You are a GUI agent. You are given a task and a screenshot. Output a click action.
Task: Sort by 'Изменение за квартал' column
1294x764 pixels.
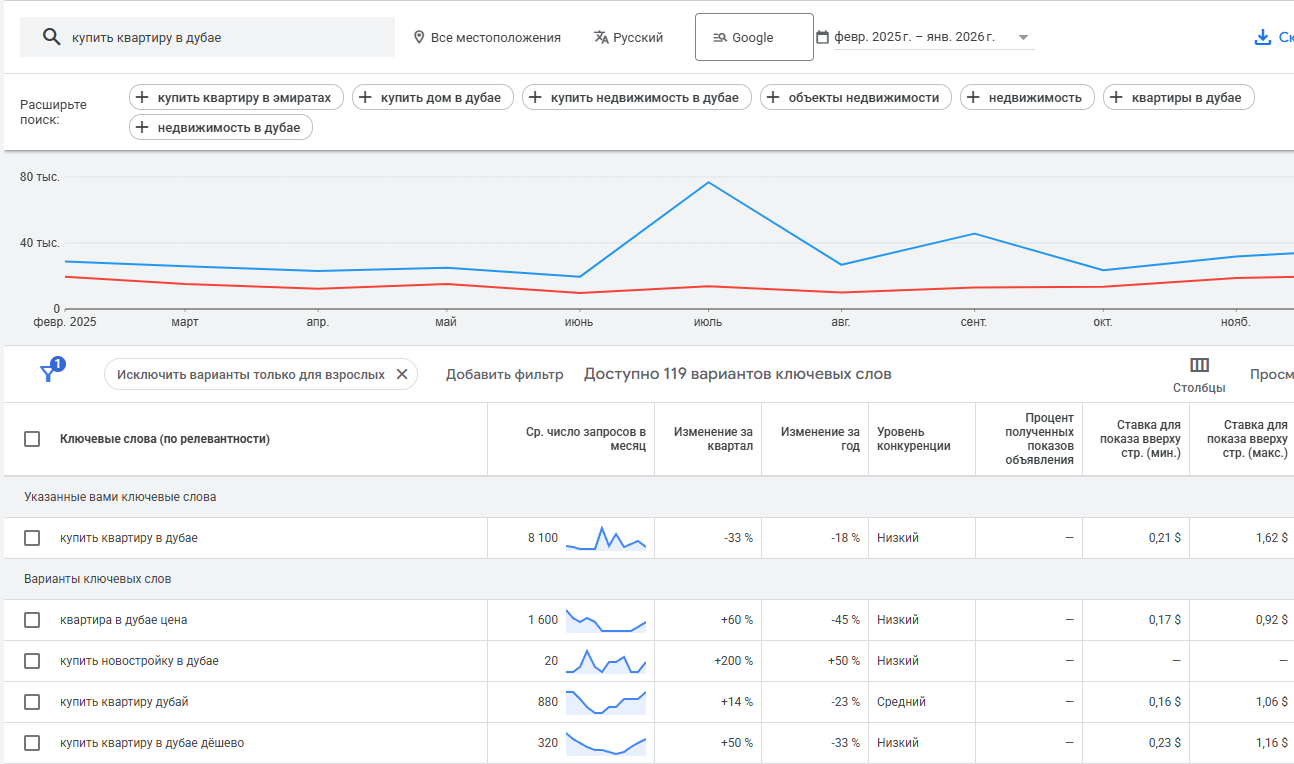(x=713, y=439)
